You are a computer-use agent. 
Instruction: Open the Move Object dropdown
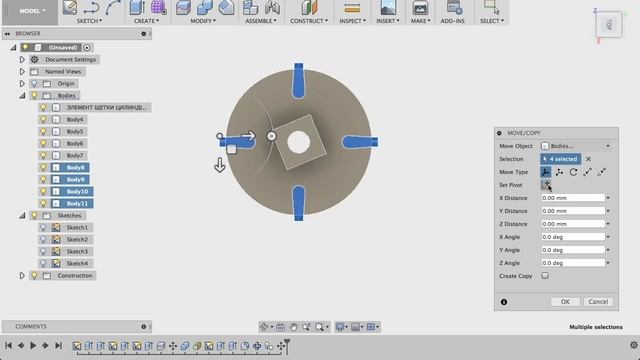(x=576, y=146)
